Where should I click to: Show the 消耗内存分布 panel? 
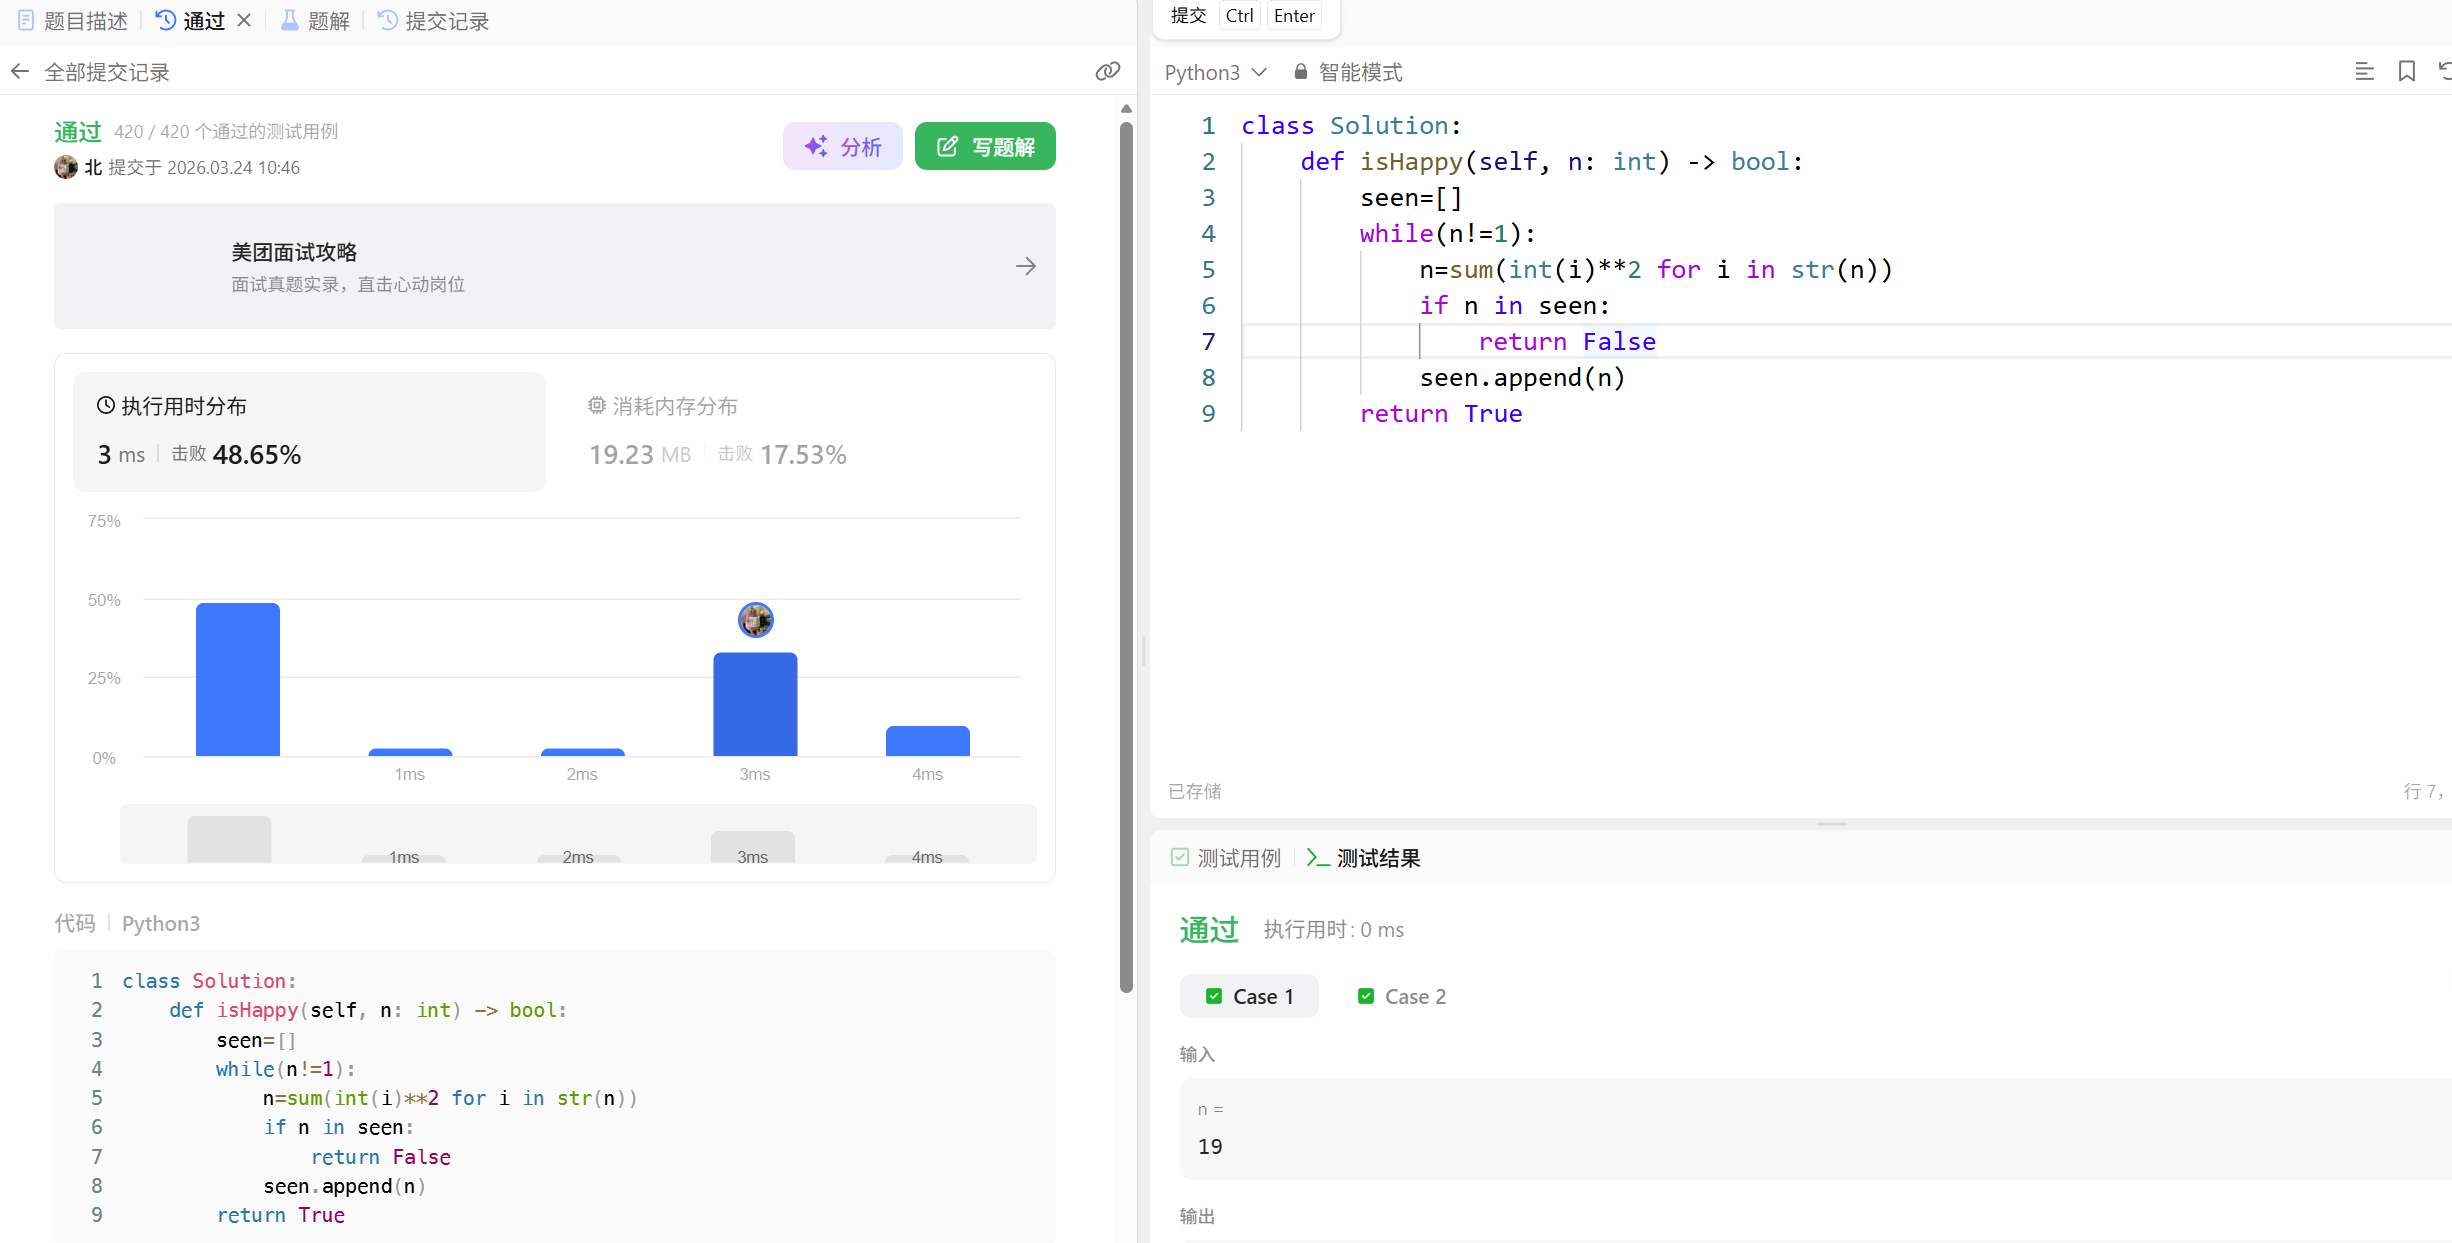pos(663,406)
